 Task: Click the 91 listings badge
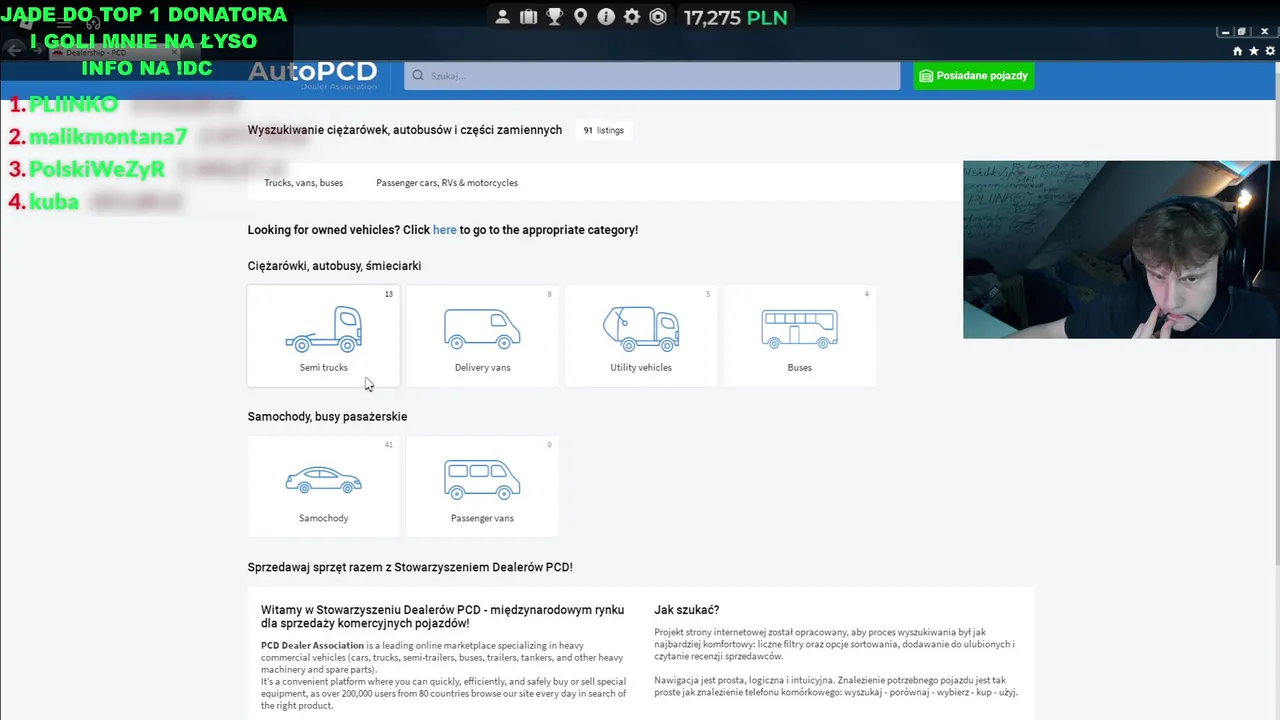click(x=603, y=130)
